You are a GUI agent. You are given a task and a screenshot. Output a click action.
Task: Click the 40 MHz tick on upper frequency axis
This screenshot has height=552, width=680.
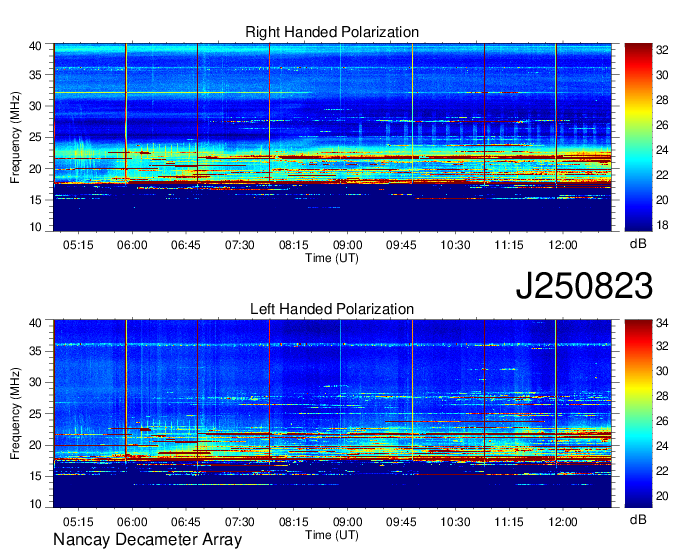click(x=35, y=46)
